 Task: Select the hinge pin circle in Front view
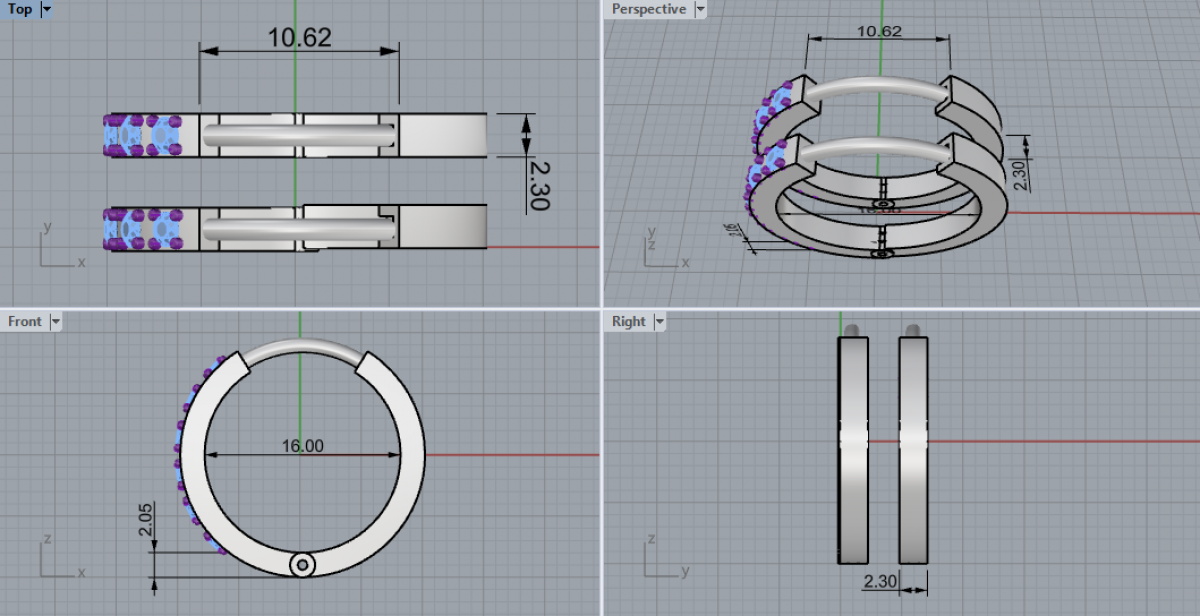[x=302, y=565]
